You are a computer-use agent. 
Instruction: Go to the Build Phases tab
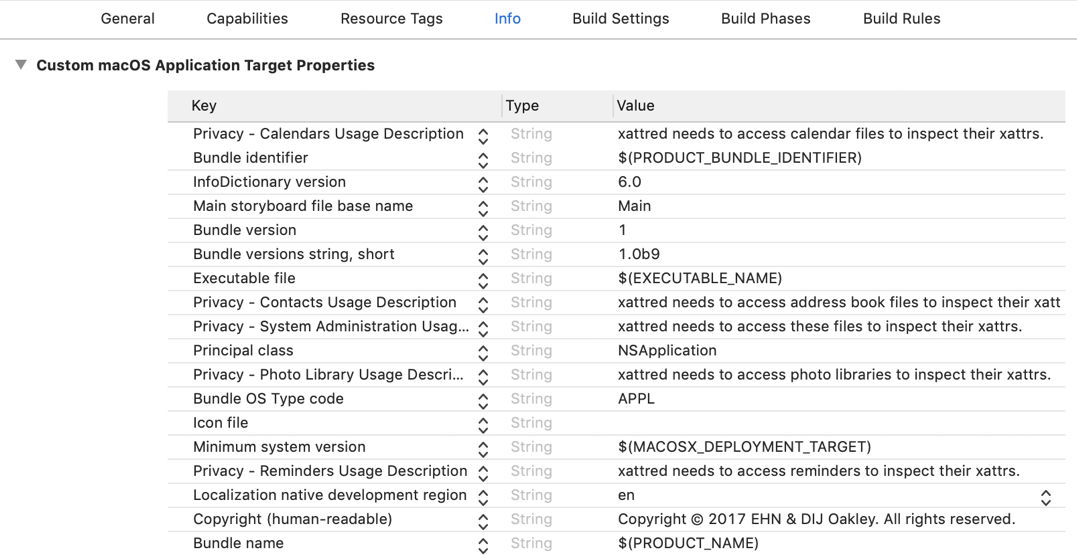click(x=765, y=18)
